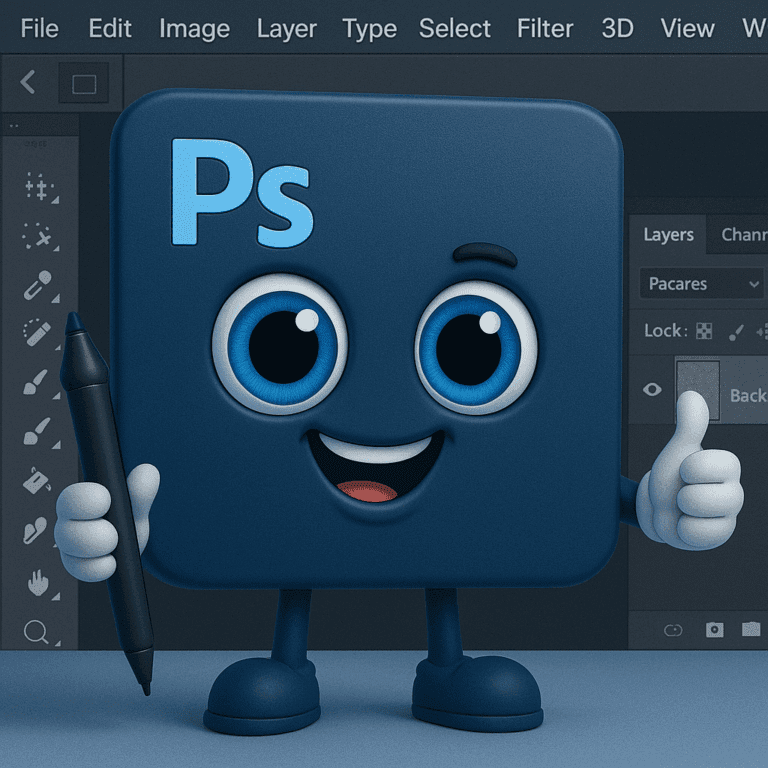The image size is (768, 768).
Task: Select the Background layer thumbnail
Action: click(698, 390)
